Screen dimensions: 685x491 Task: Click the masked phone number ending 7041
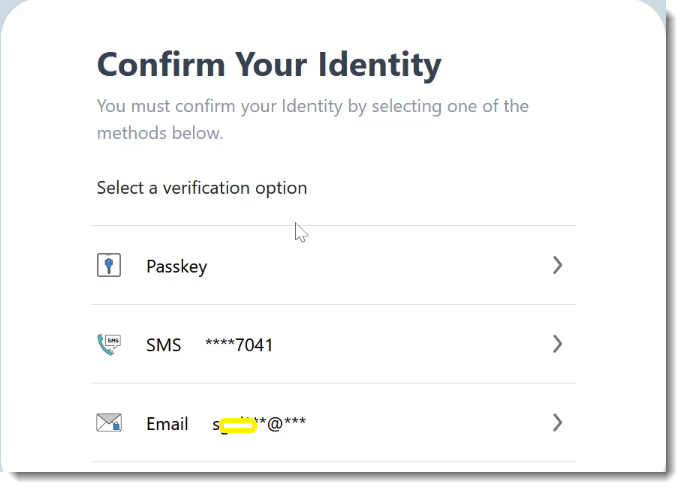point(239,345)
